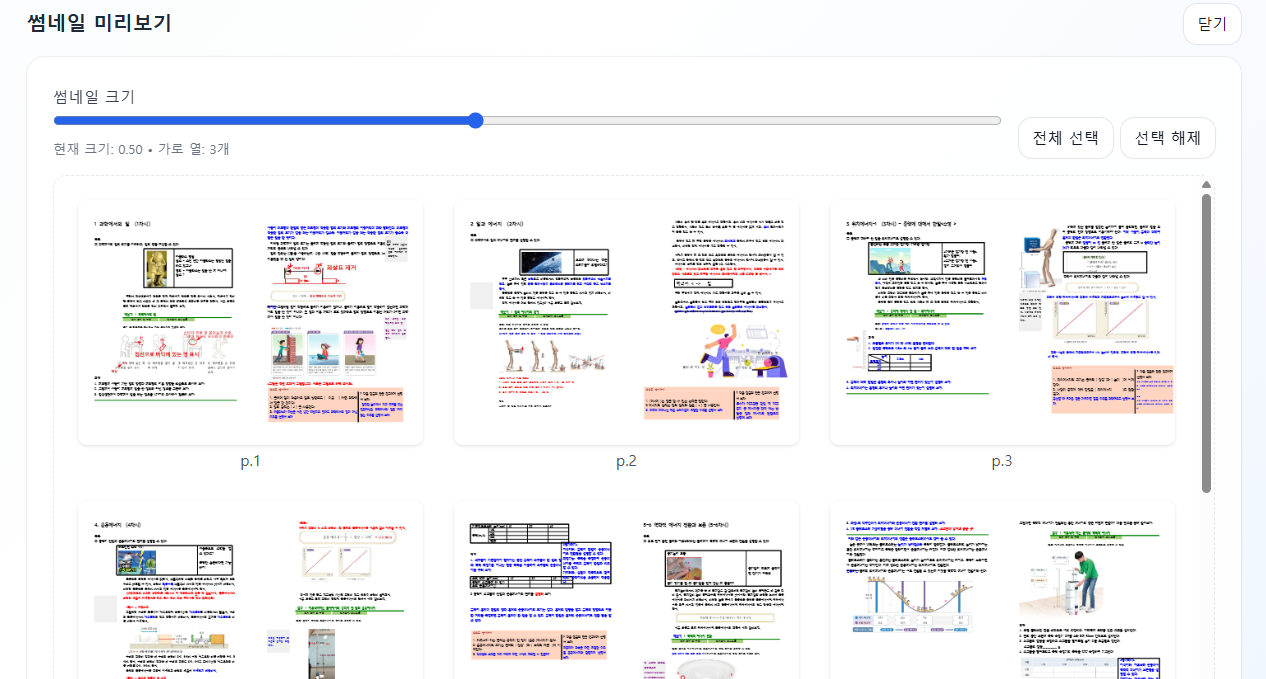Screen dimensions: 1266x679
Task: Click the 현재 크기: 0.50 status text
Action: click(98, 149)
